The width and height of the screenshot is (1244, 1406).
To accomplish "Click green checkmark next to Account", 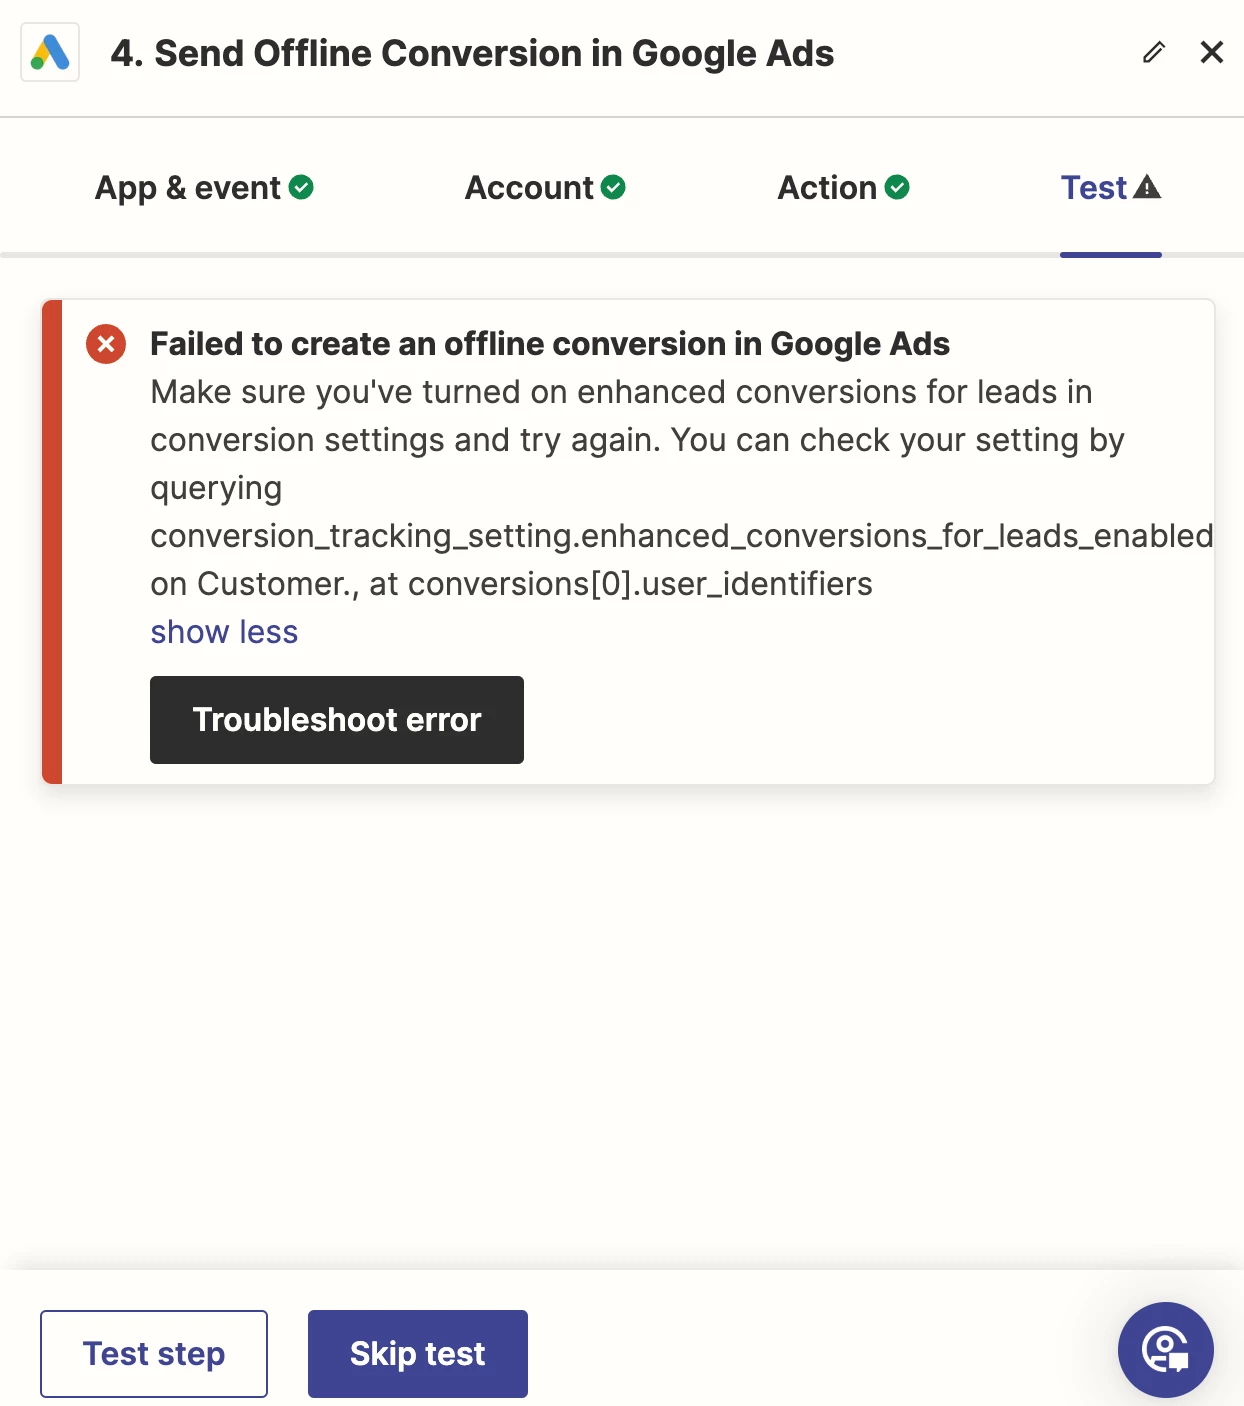I will [x=613, y=187].
